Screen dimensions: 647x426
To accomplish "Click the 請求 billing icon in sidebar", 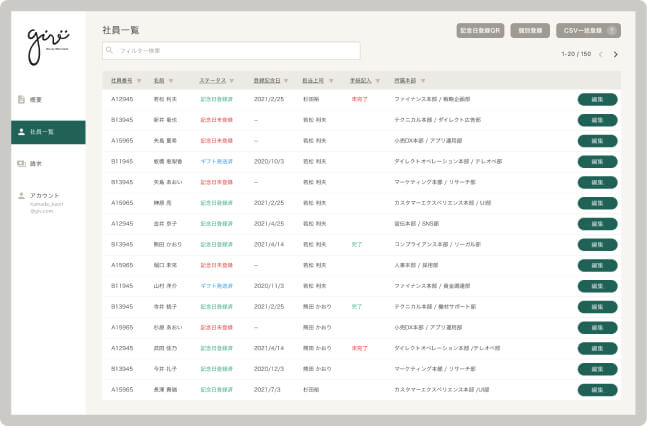I will click(21, 162).
